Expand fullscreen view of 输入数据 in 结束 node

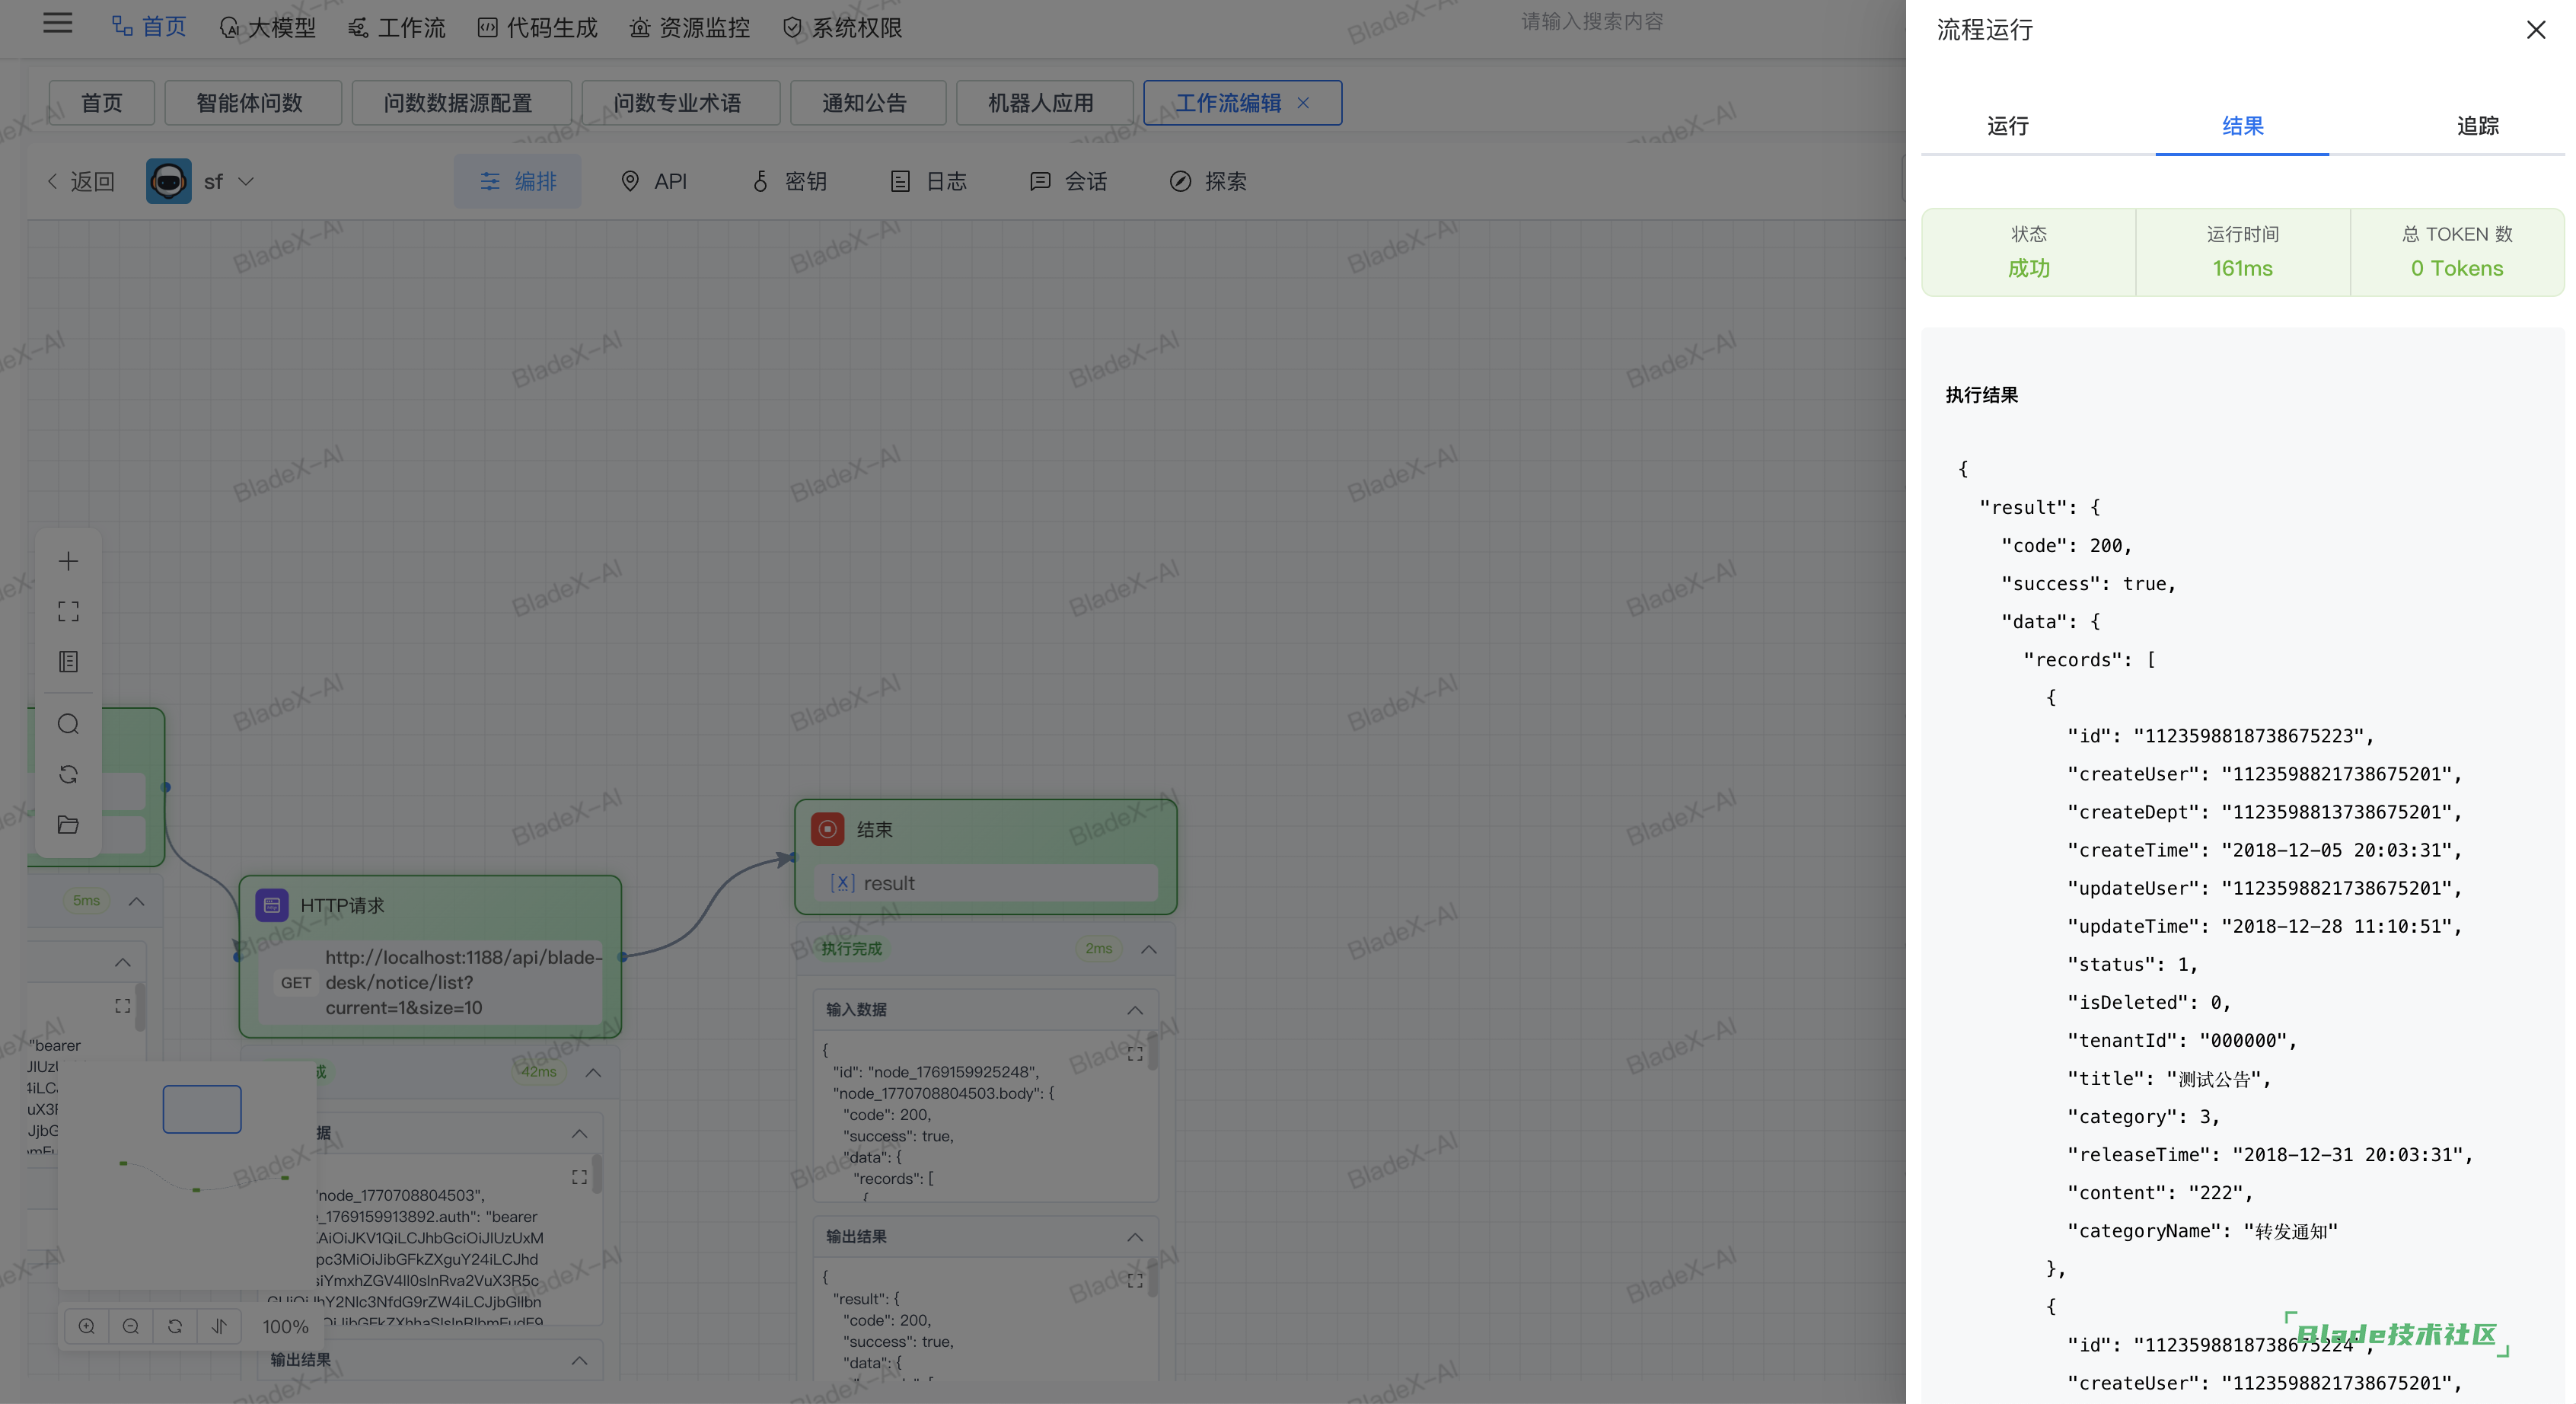[1135, 1053]
